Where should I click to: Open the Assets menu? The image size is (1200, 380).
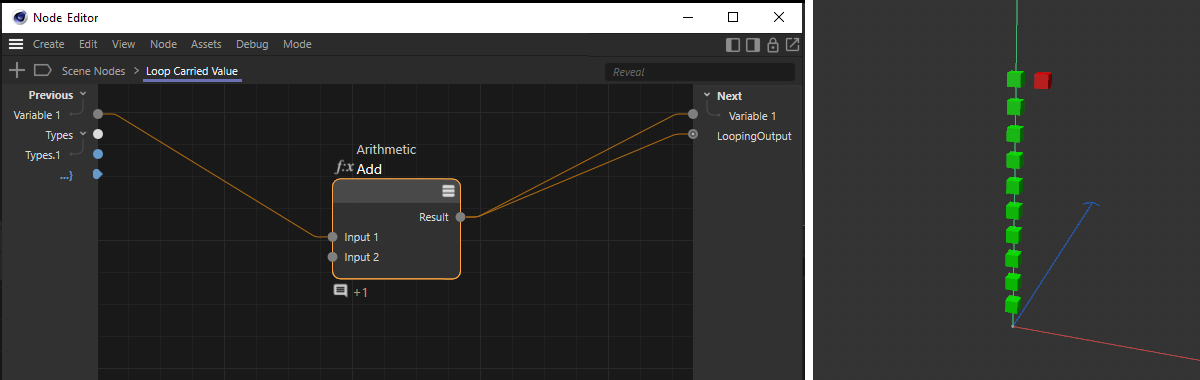(x=206, y=44)
